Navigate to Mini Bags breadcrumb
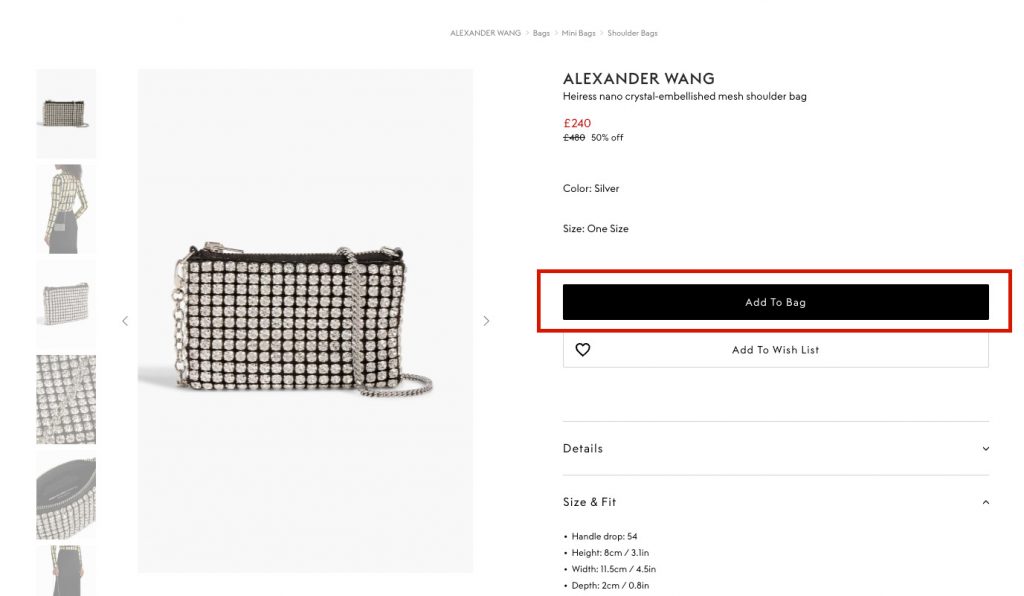The image size is (1024, 596). tap(578, 33)
